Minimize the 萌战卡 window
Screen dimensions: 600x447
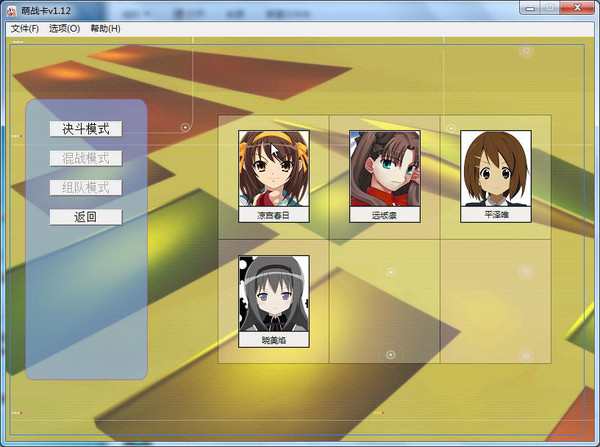pyautogui.click(x=530, y=7)
